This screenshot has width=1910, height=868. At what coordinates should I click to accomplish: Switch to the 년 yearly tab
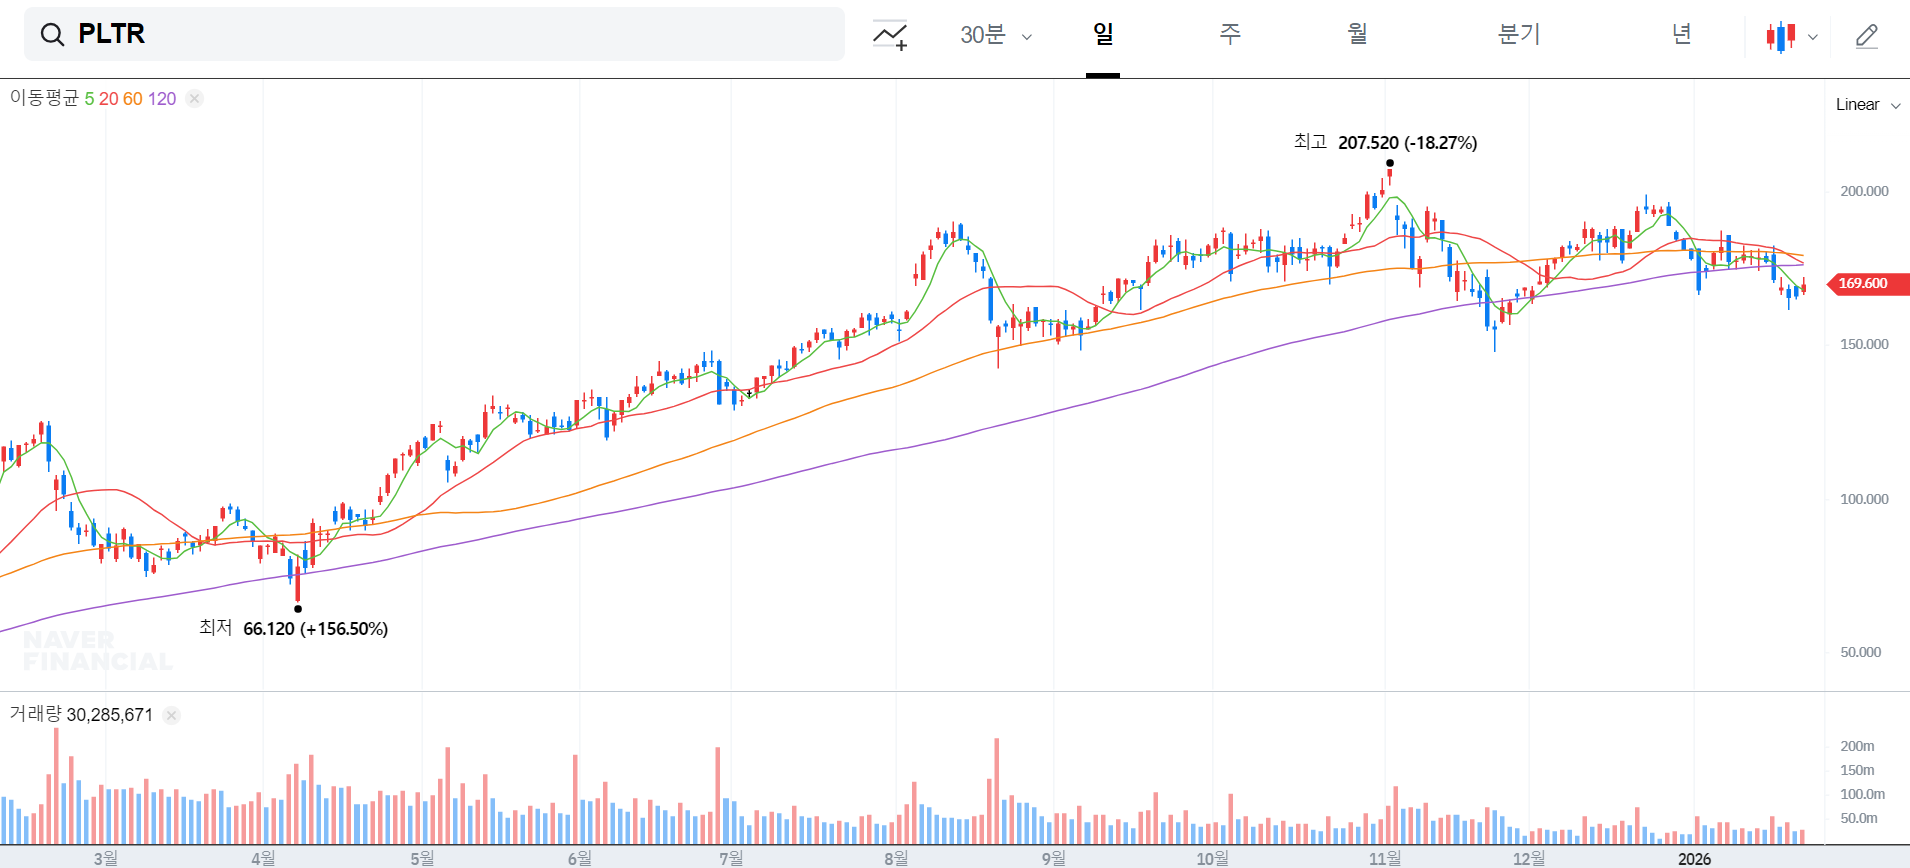(x=1682, y=34)
